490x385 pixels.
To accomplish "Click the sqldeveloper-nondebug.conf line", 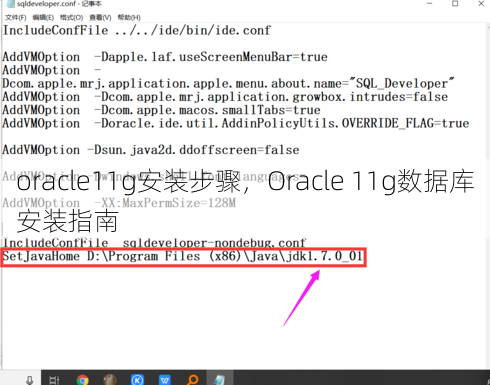I will (x=154, y=243).
